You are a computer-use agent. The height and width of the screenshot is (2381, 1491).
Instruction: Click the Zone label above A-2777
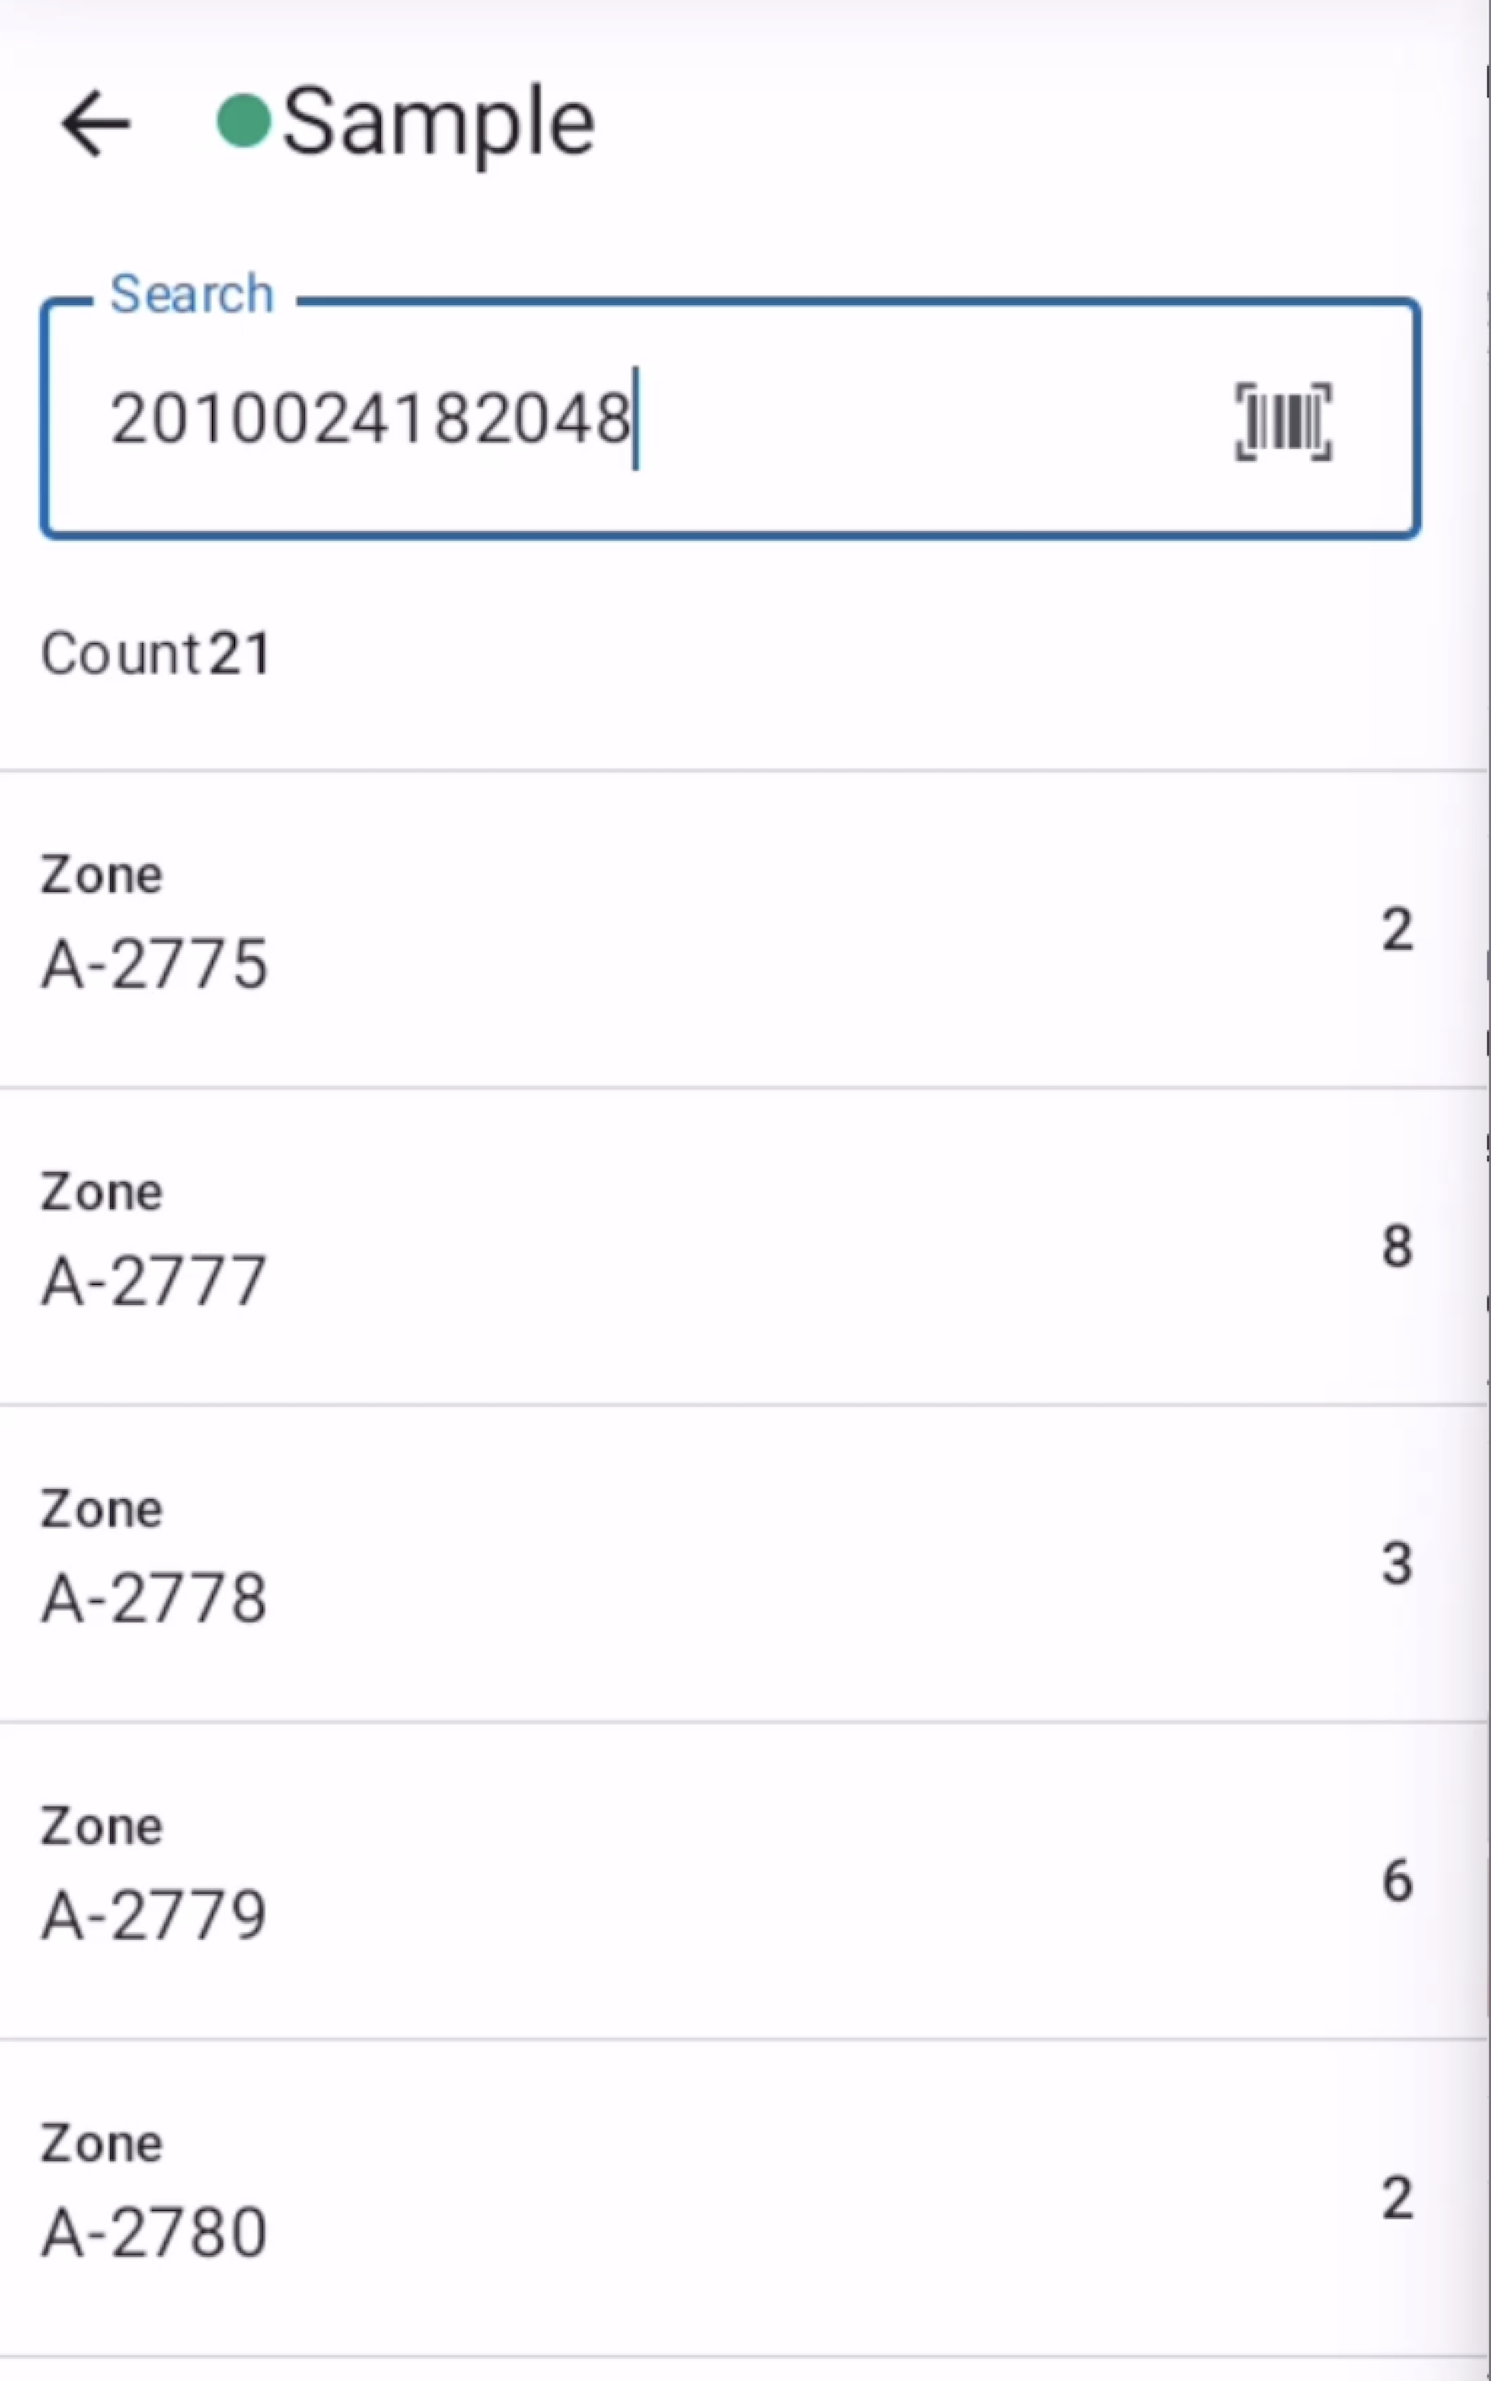click(x=101, y=1192)
